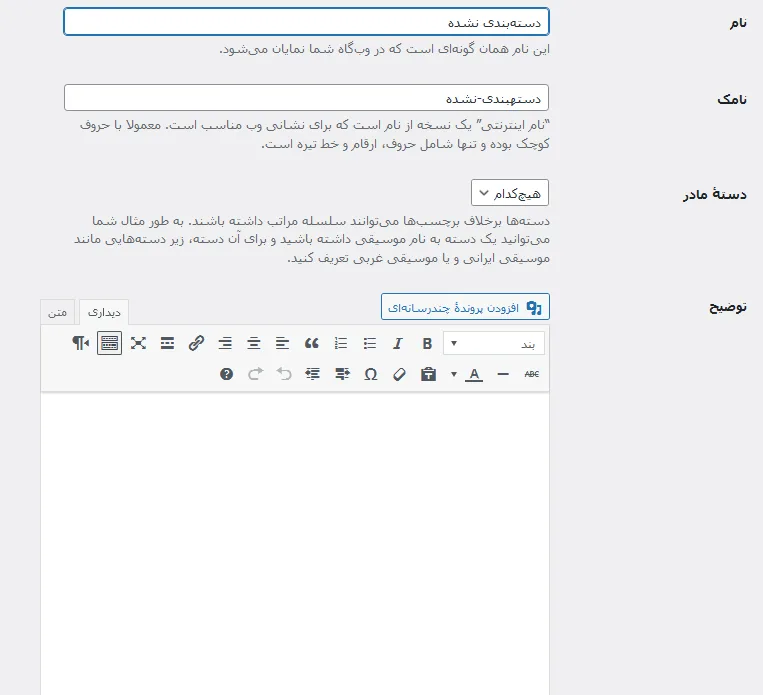
Task: Switch to the متن text tab
Action: [x=57, y=312]
